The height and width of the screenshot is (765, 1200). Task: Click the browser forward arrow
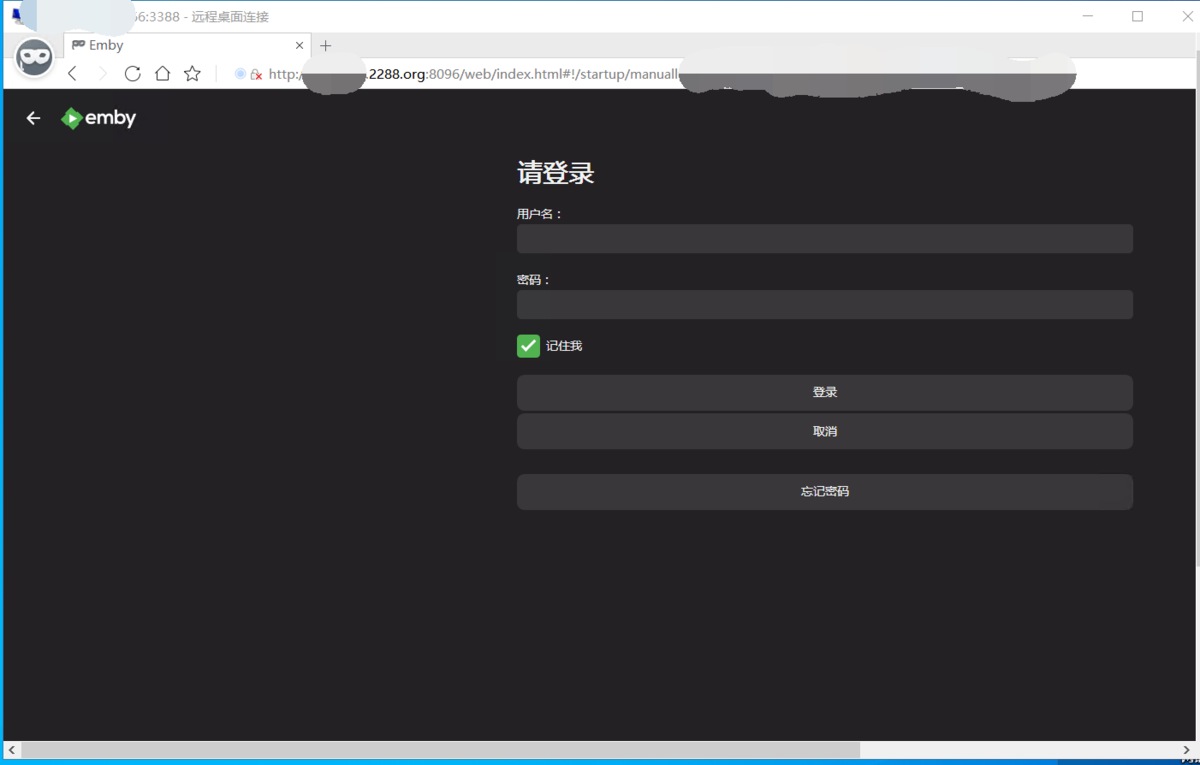pyautogui.click(x=102, y=74)
